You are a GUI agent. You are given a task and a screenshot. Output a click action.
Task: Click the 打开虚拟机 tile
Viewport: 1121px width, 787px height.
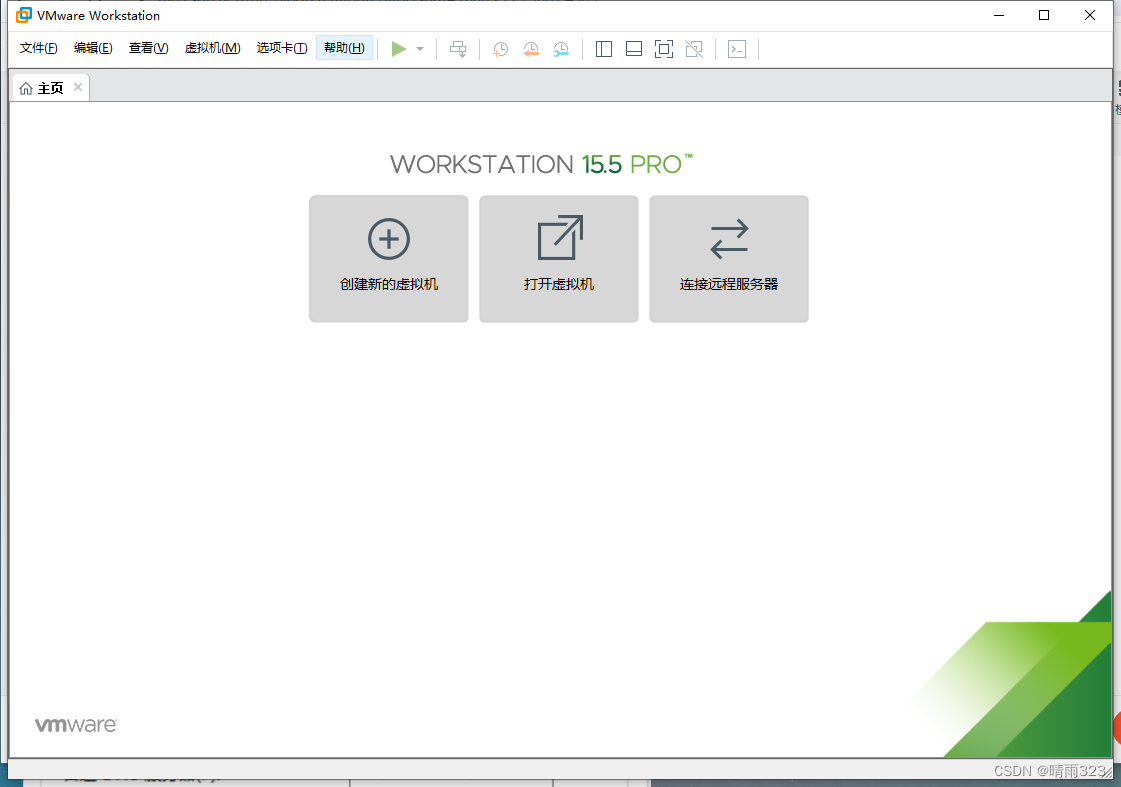(x=559, y=259)
